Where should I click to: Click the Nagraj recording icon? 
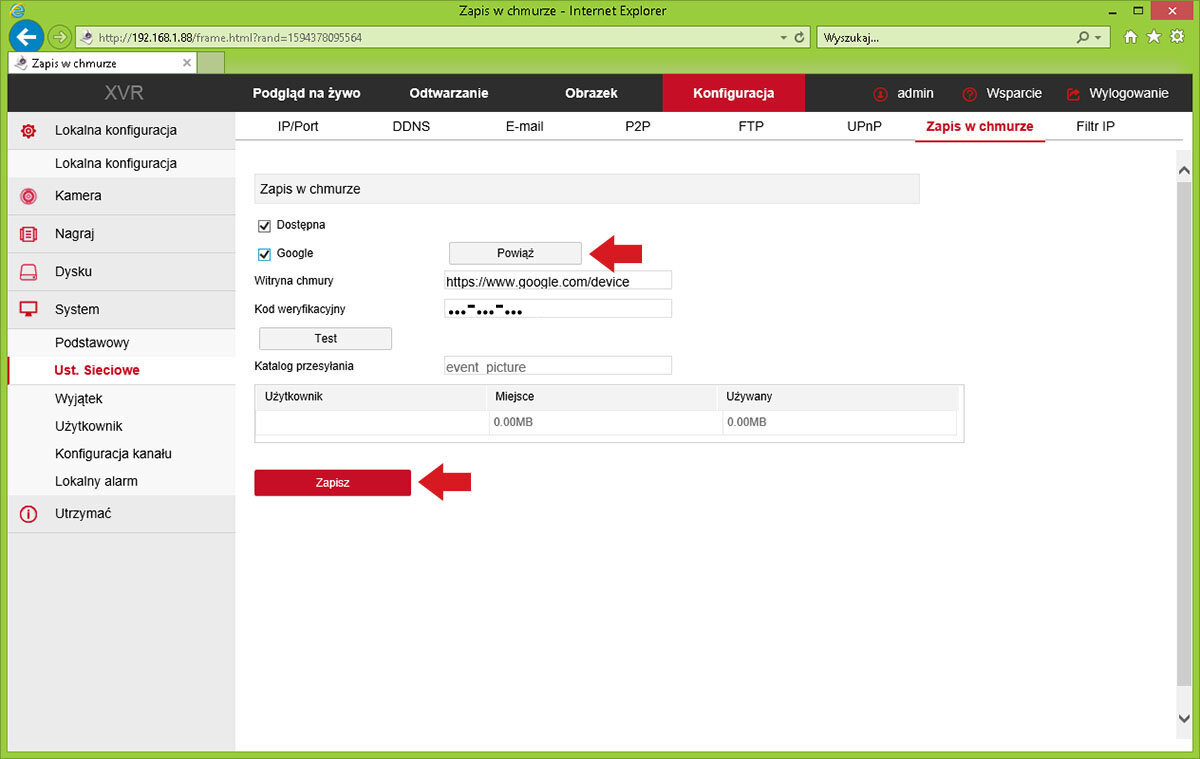29,234
